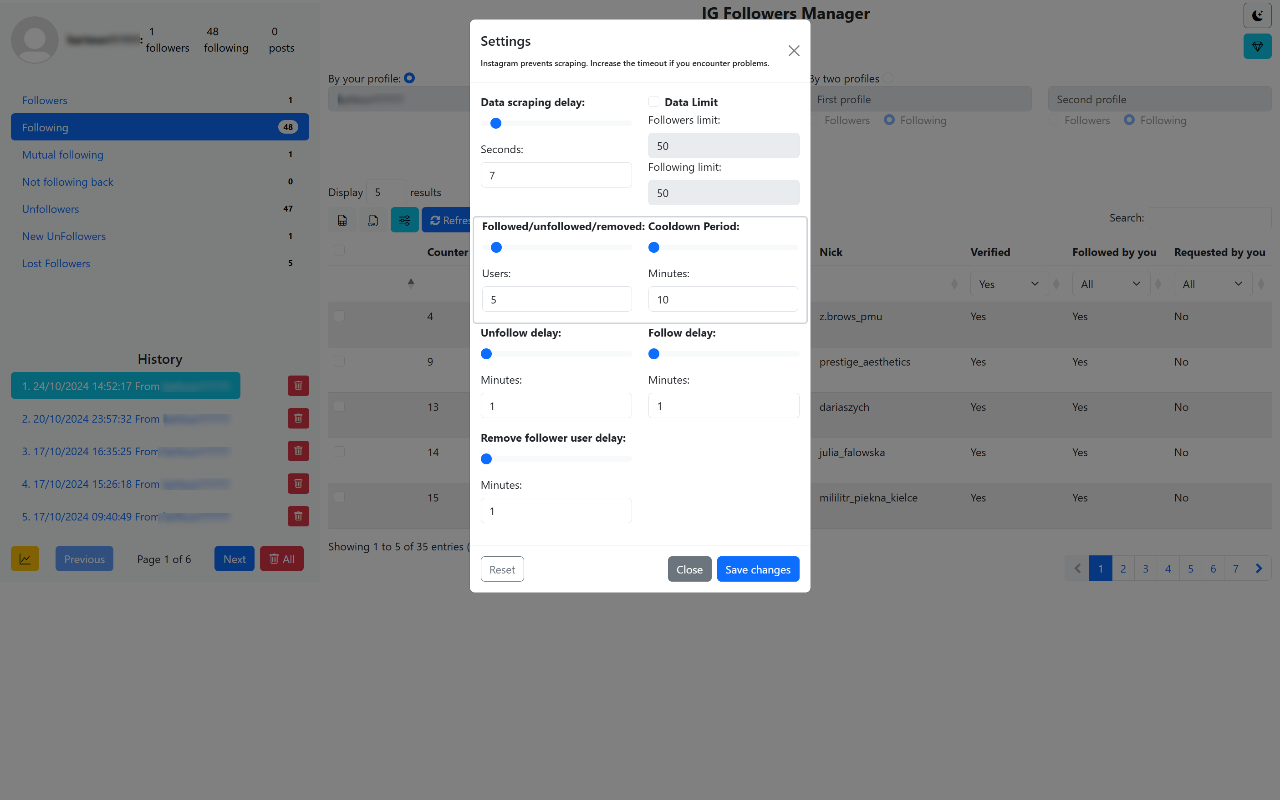Viewport: 1280px width, 800px height.
Task: Toggle dark mode with the moon icon
Action: click(1257, 15)
